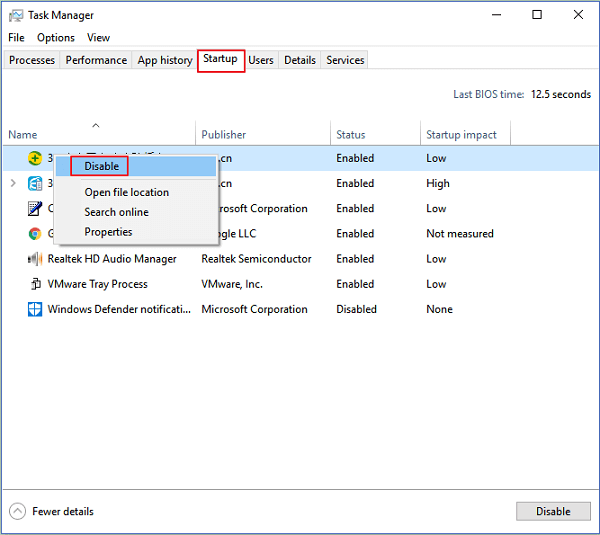Image resolution: width=600 pixels, height=535 pixels.
Task: Collapse view using Fewer details arrow
Action: pos(18,511)
